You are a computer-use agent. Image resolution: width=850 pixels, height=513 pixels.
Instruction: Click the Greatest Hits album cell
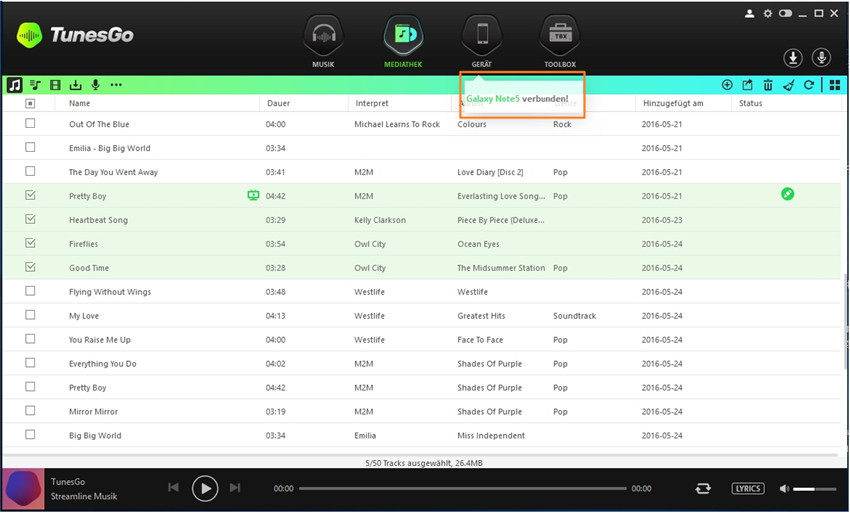481,316
